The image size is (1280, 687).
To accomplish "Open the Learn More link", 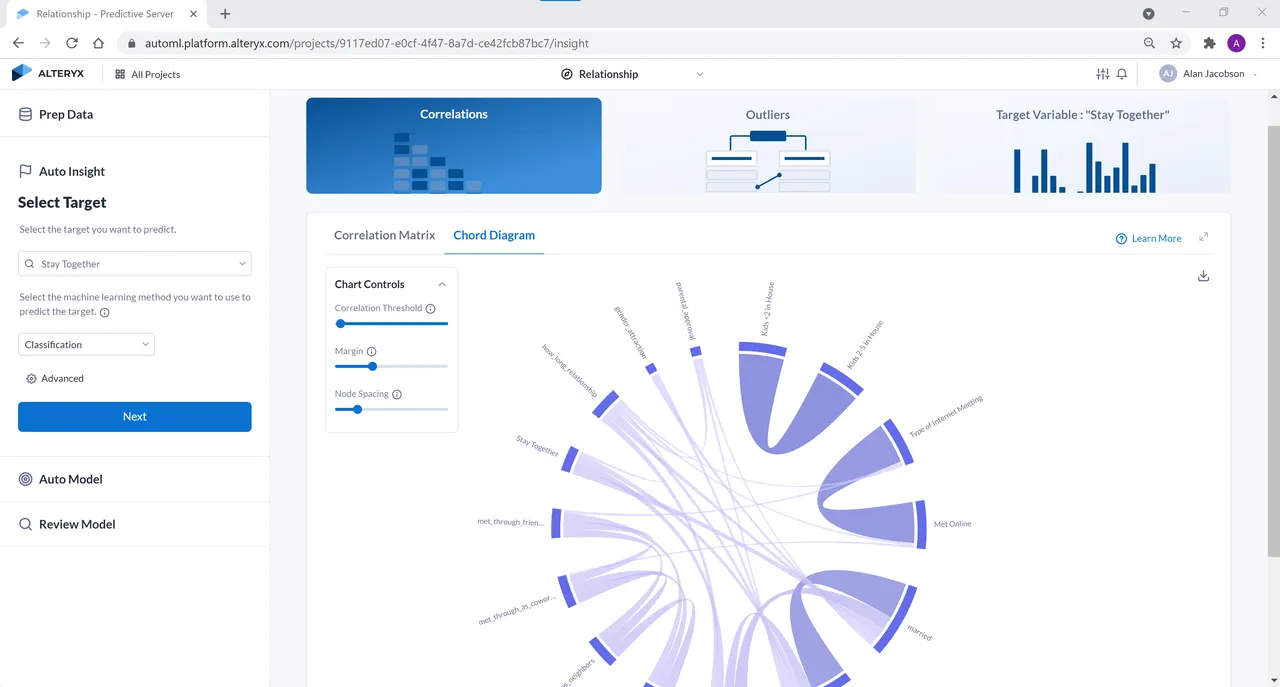I will click(1149, 238).
